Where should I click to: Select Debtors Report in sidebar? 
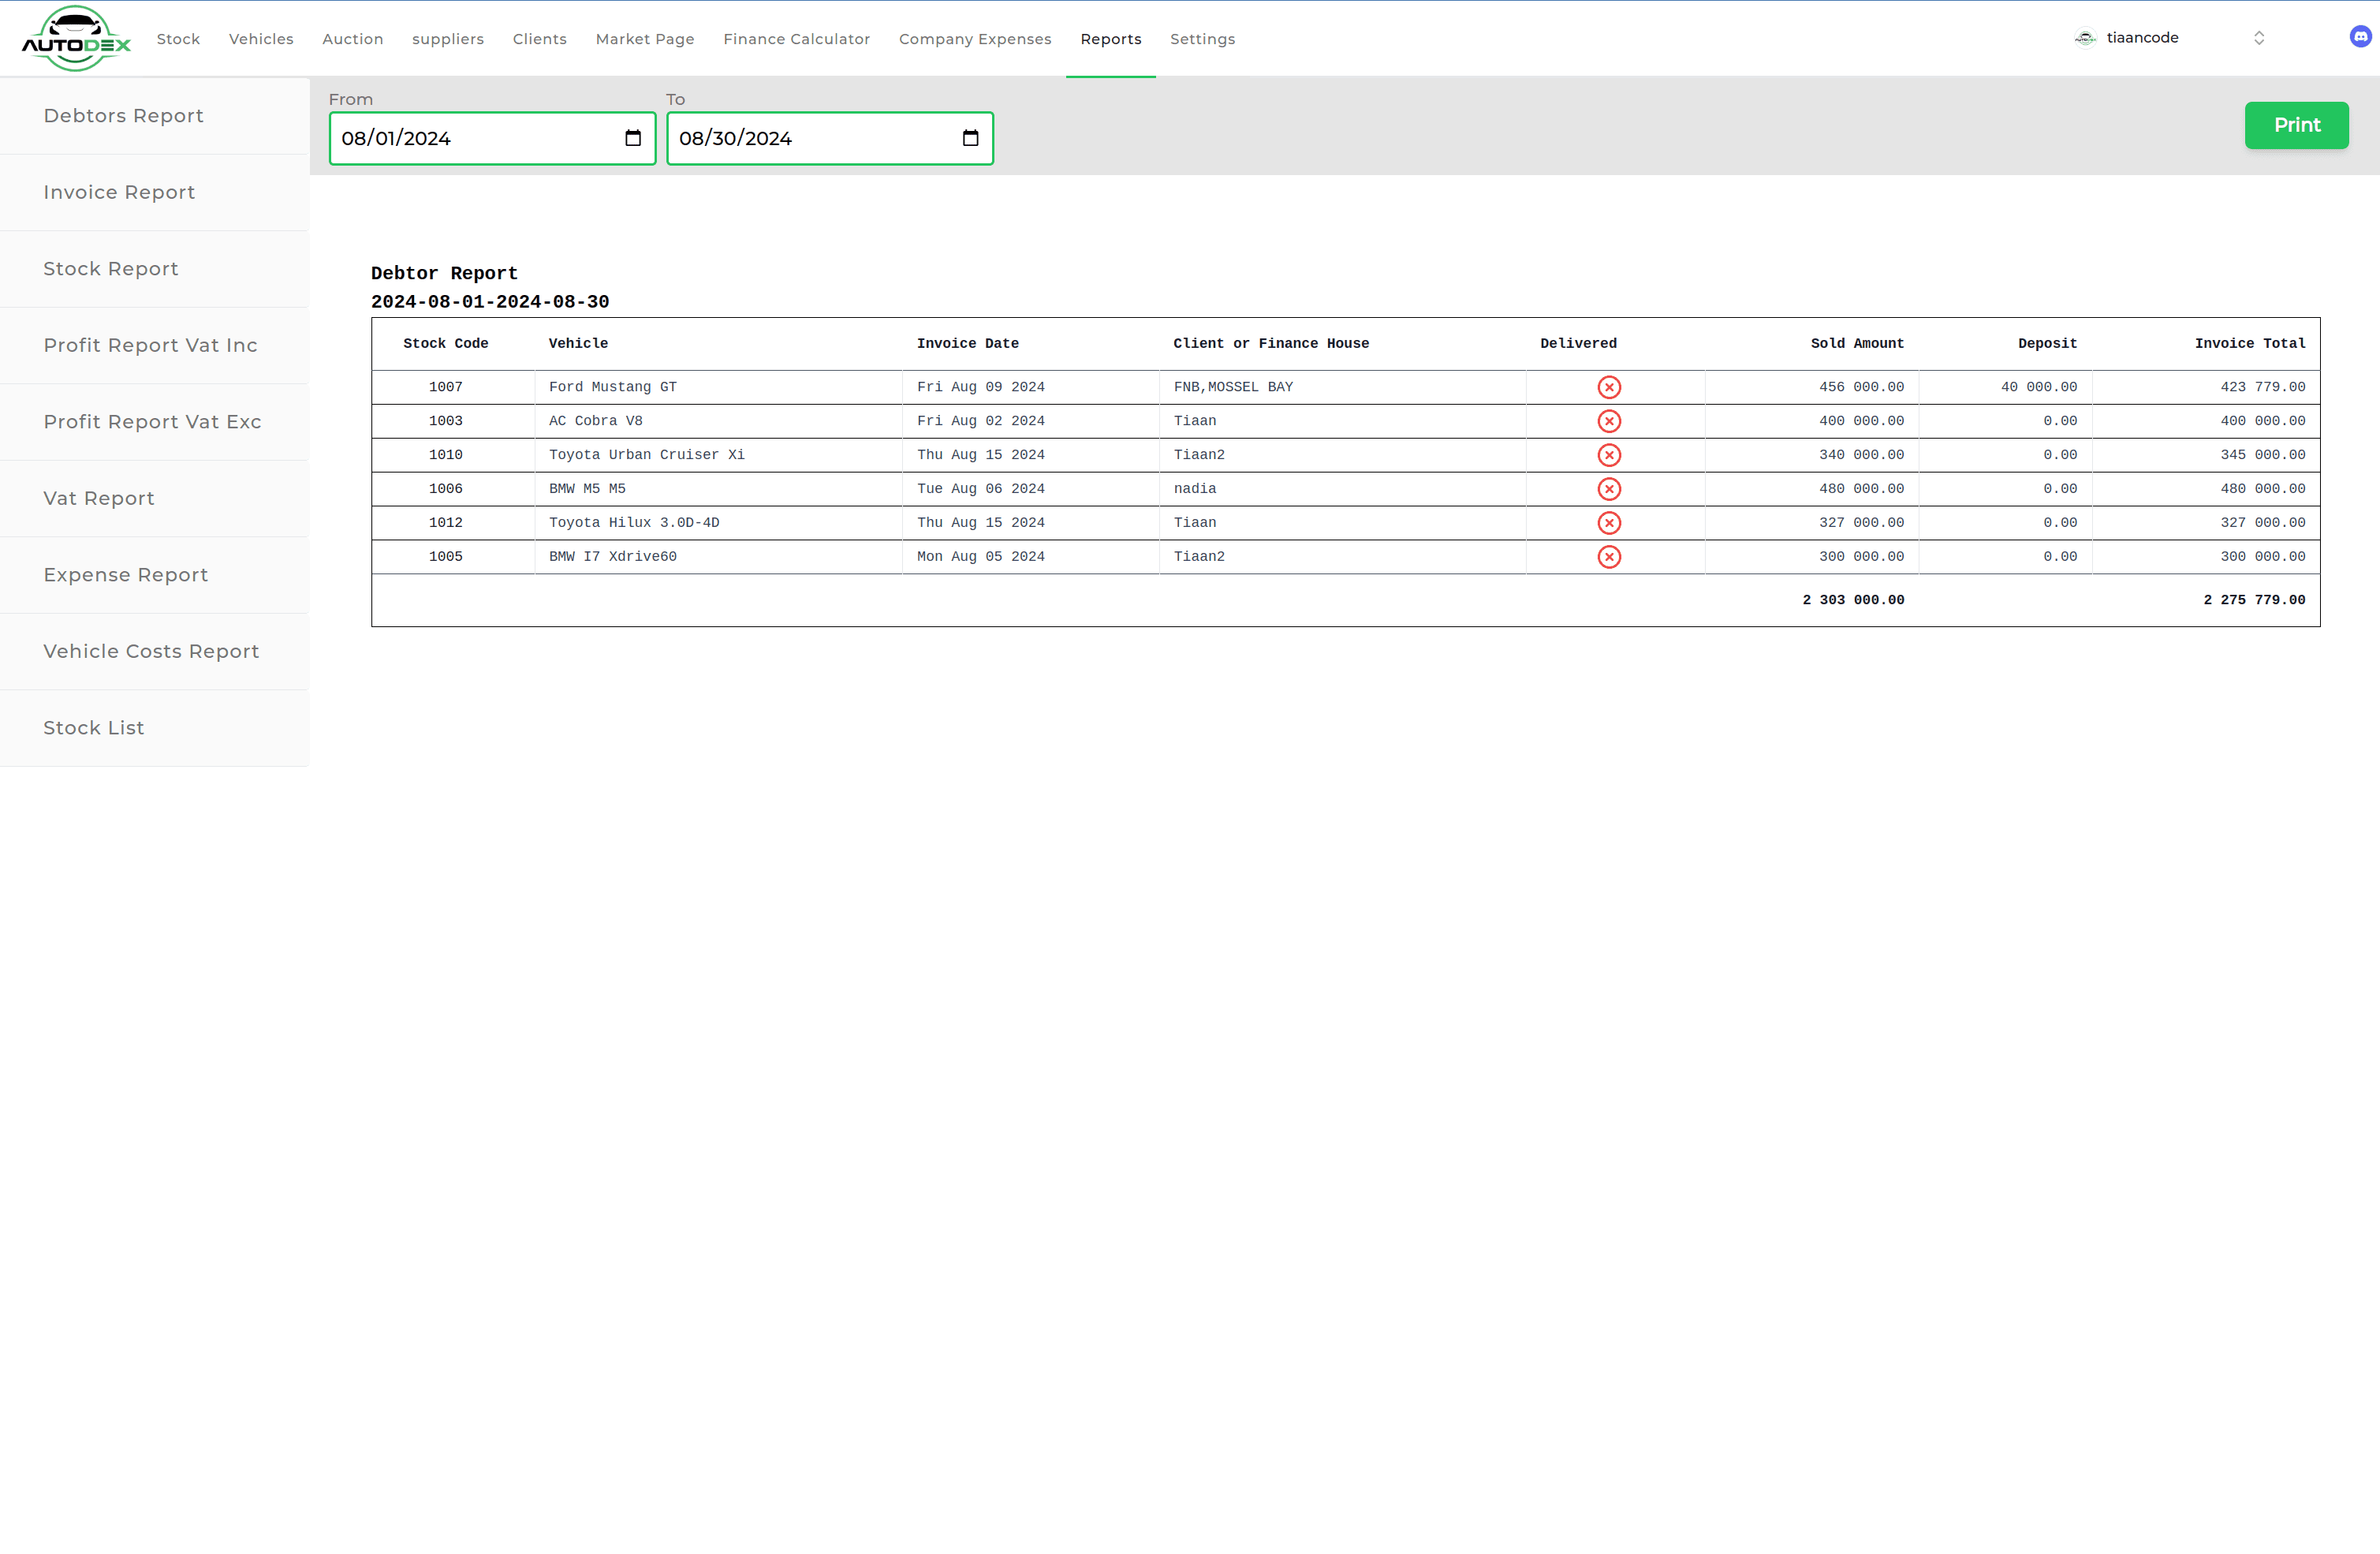point(155,116)
